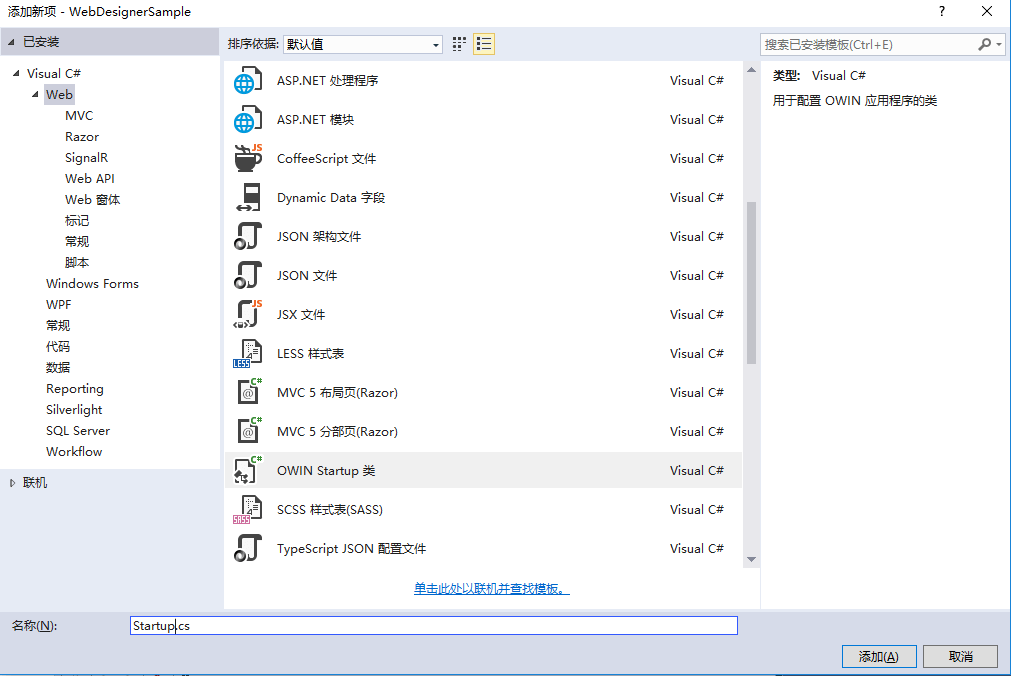This screenshot has width=1011, height=676.
Task: Click the 添加(A) button
Action: tap(879, 657)
